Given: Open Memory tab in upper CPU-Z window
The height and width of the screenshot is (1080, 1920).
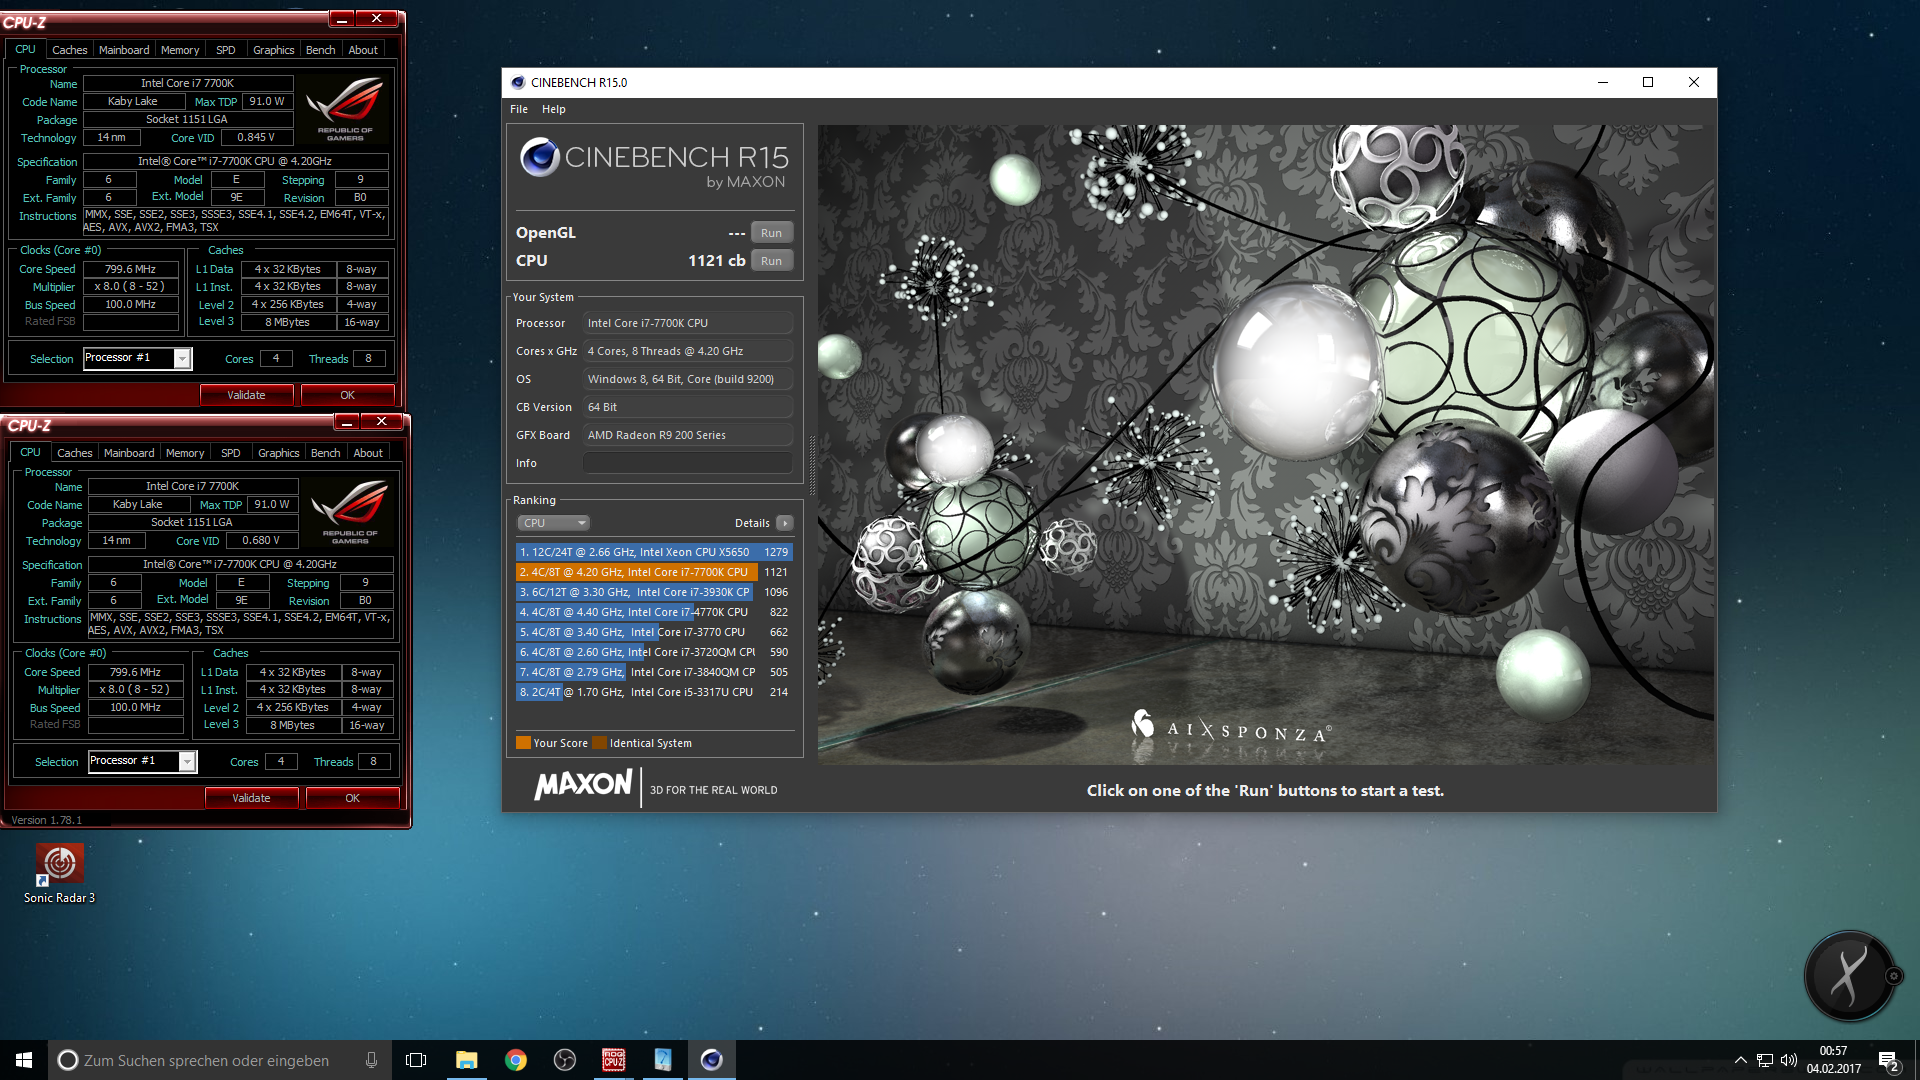Looking at the screenshot, I should [180, 50].
